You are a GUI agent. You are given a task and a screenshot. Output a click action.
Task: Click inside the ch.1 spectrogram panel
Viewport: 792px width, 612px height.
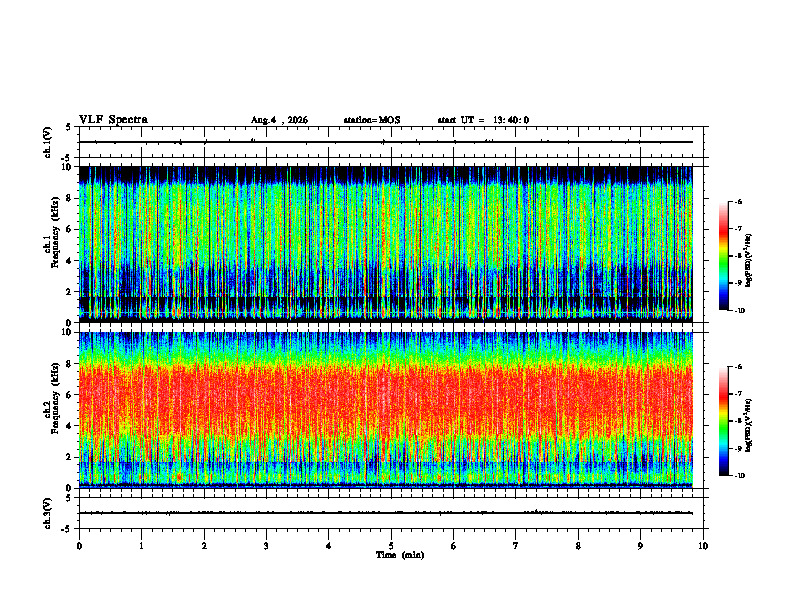pos(385,244)
